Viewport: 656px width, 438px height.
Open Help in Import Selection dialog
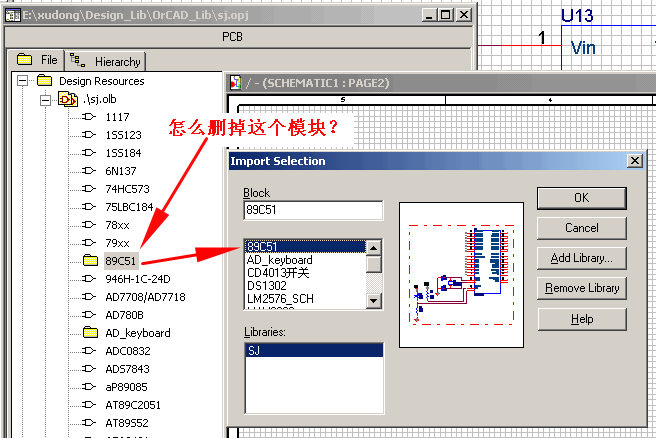pos(582,319)
